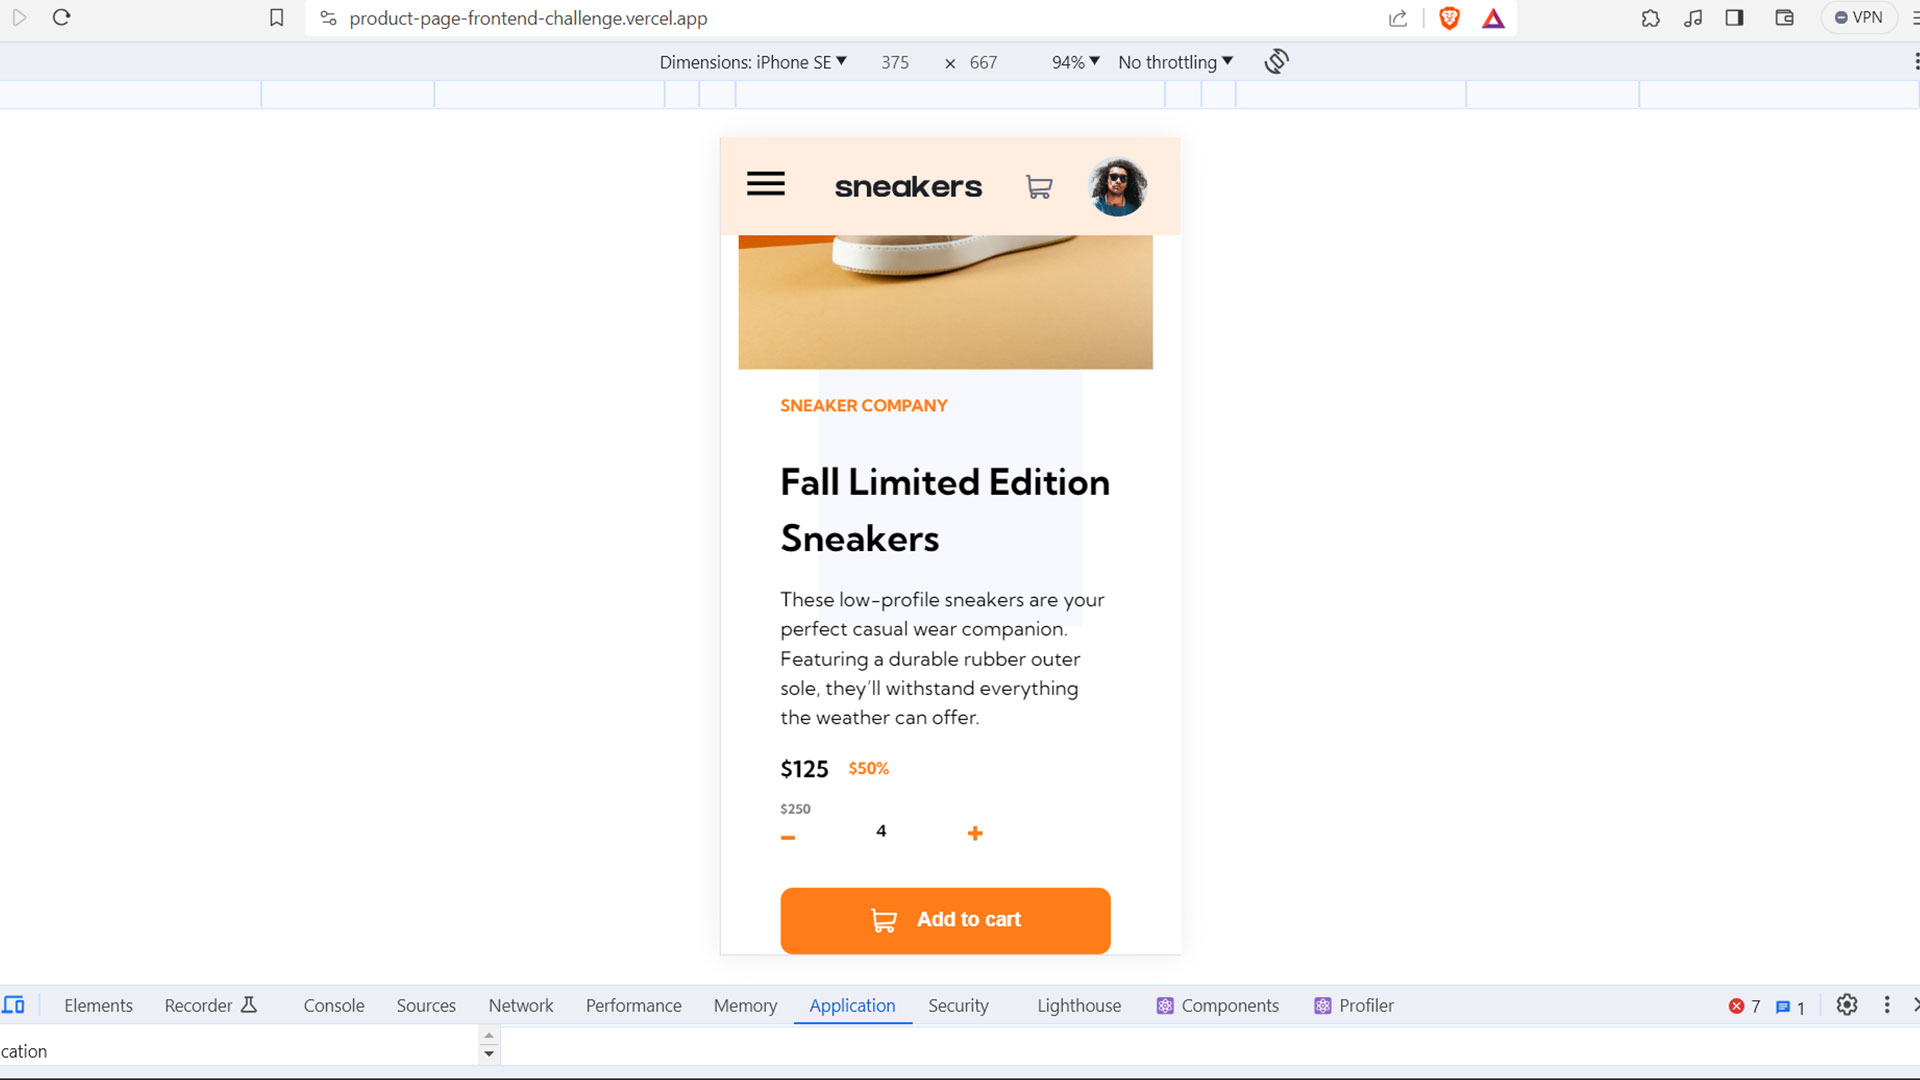Switch to the Network tab
1920x1080 pixels.
click(521, 1005)
